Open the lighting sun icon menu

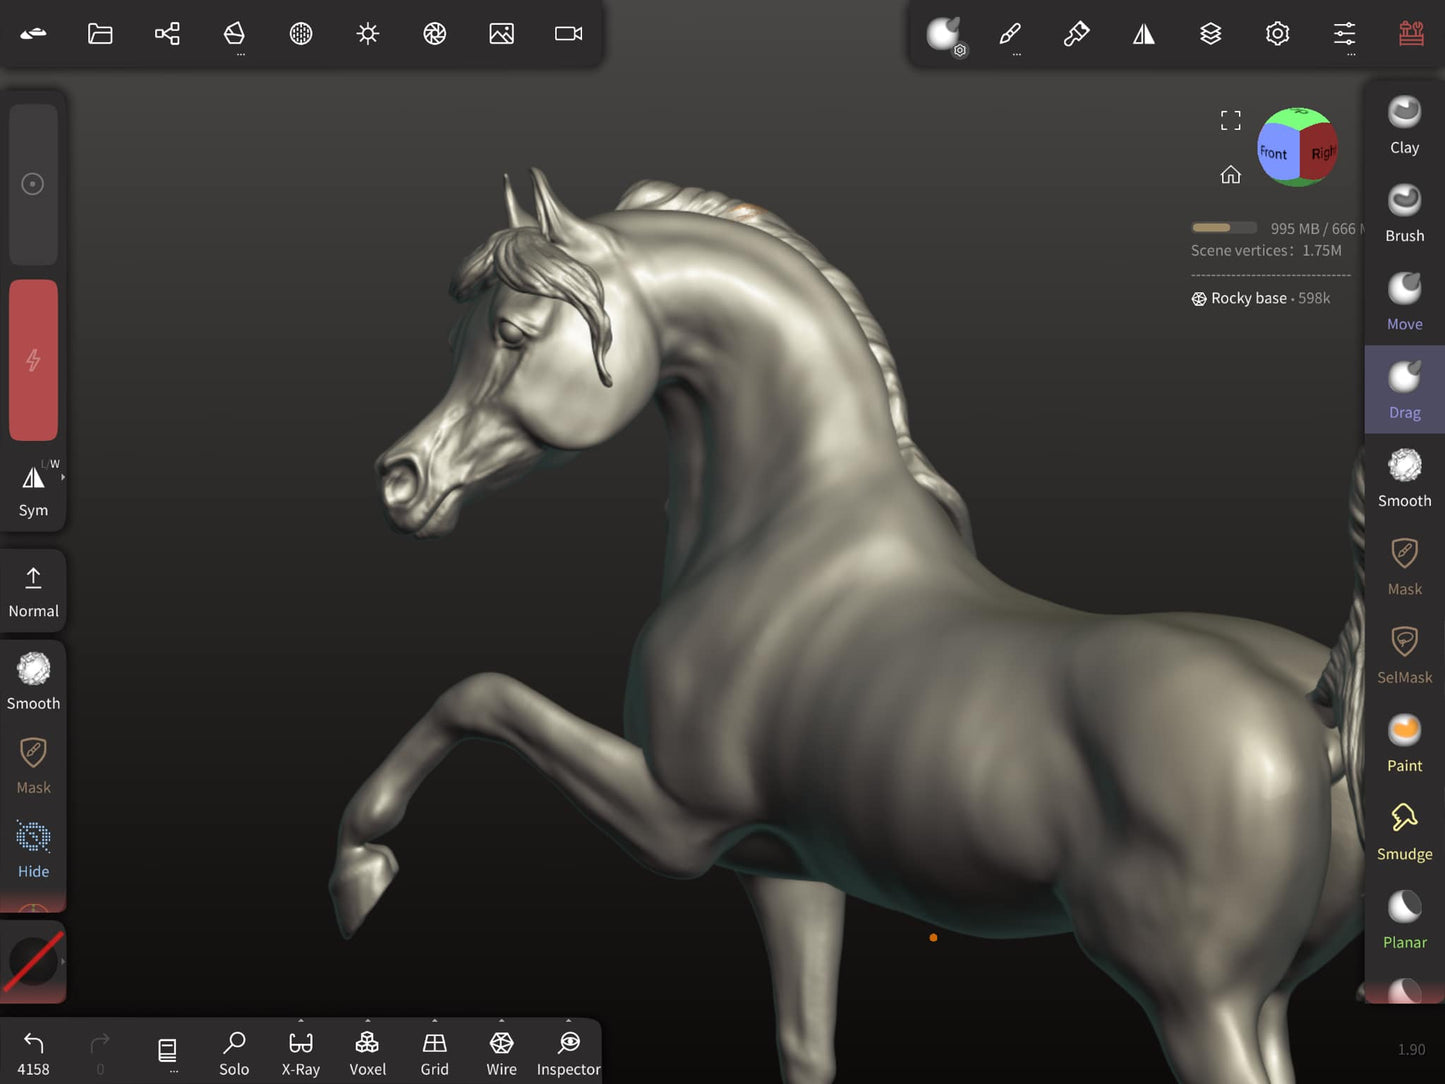coord(368,34)
